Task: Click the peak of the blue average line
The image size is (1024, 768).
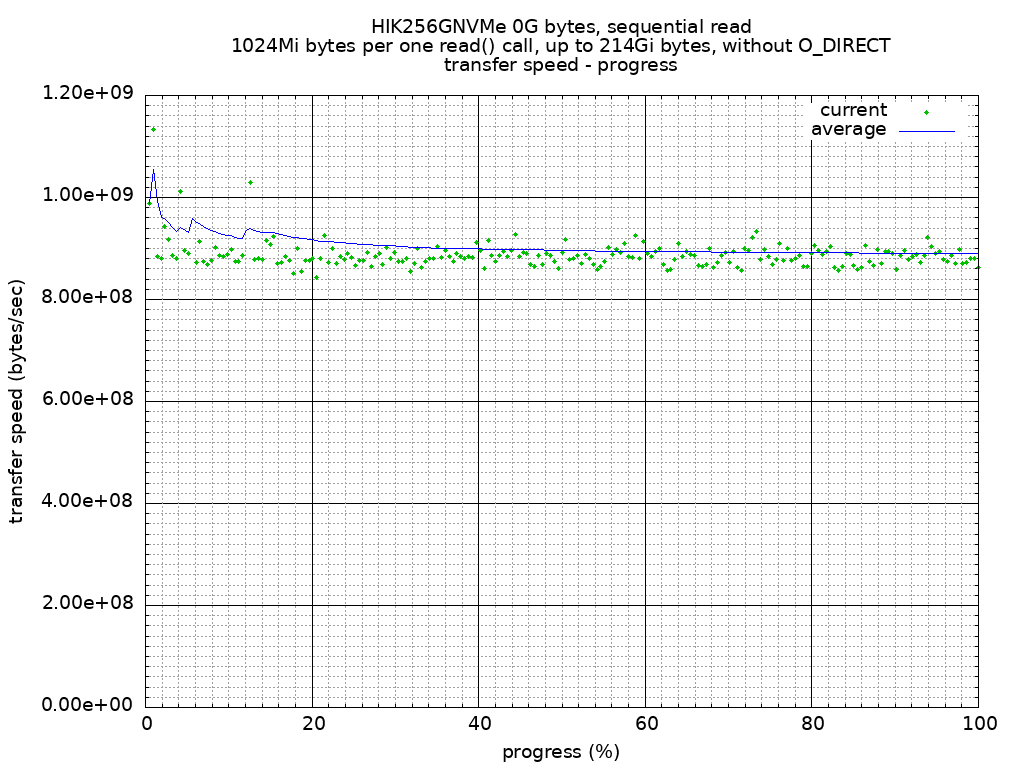Action: 153,172
